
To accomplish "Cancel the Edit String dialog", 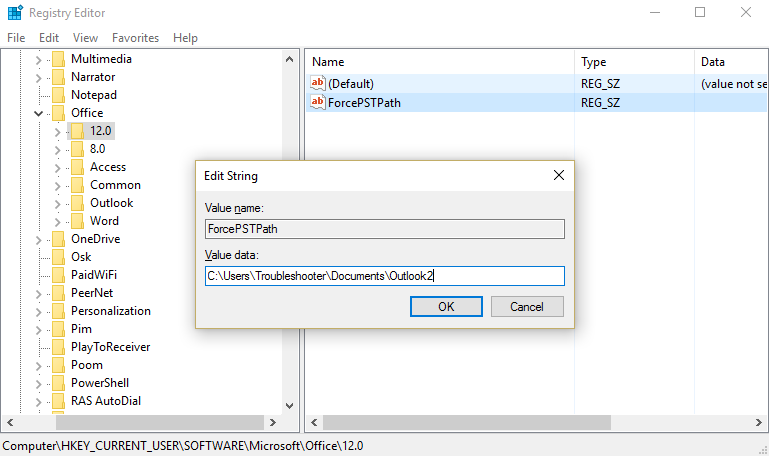I will point(527,306).
